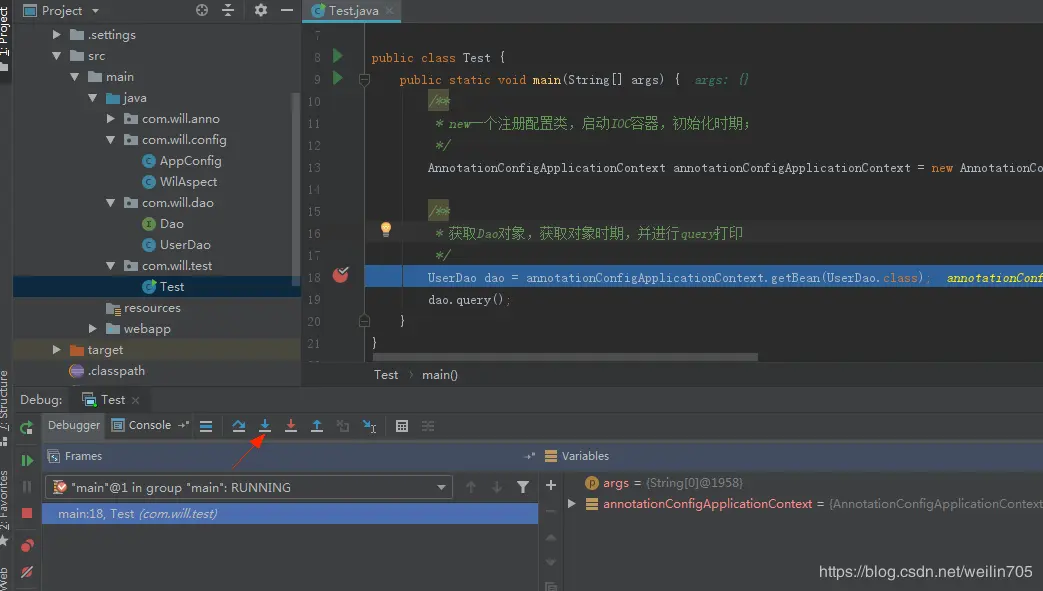Collapse the com.will.test package
Image resolution: width=1043 pixels, height=591 pixels.
click(x=110, y=266)
